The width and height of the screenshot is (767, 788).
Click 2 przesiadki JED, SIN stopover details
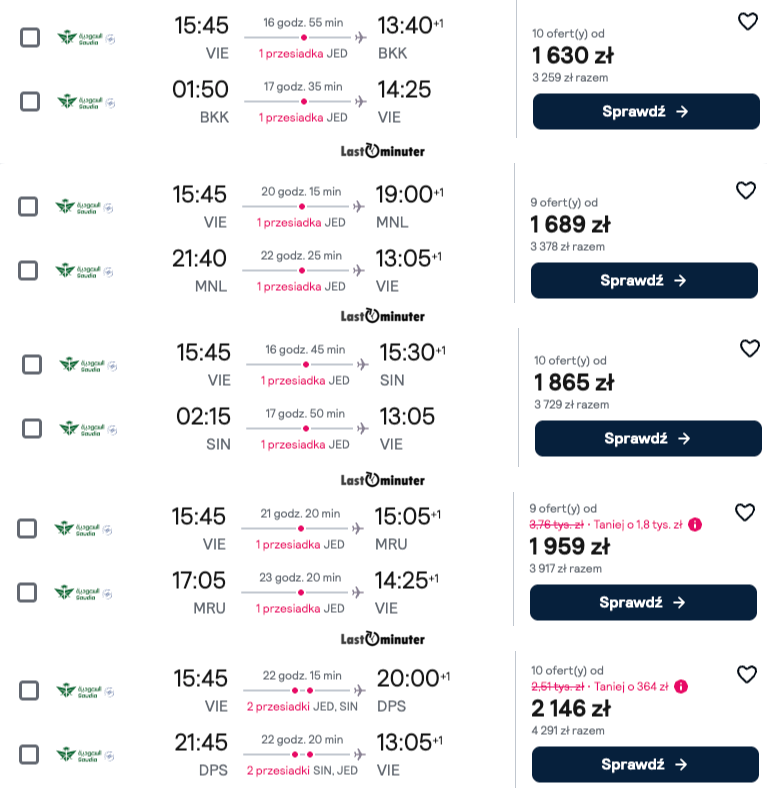coord(302,707)
